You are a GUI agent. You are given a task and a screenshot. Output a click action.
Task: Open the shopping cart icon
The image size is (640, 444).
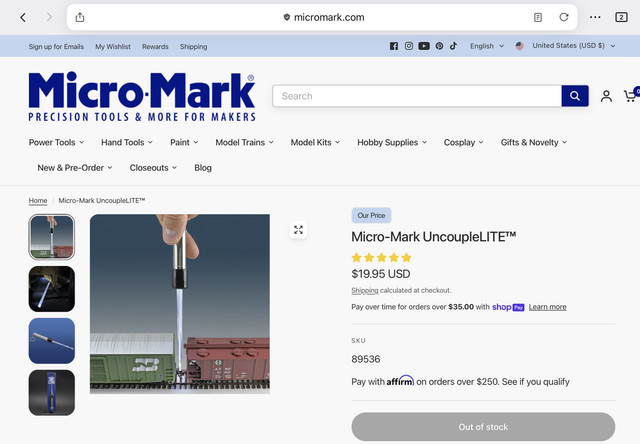630,96
